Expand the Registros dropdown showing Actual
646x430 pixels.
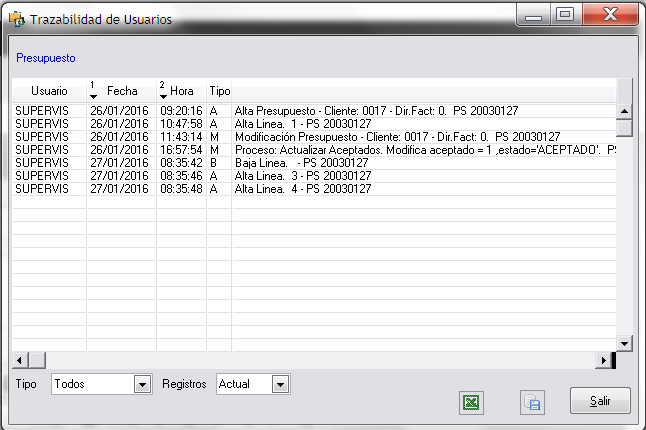[280, 384]
